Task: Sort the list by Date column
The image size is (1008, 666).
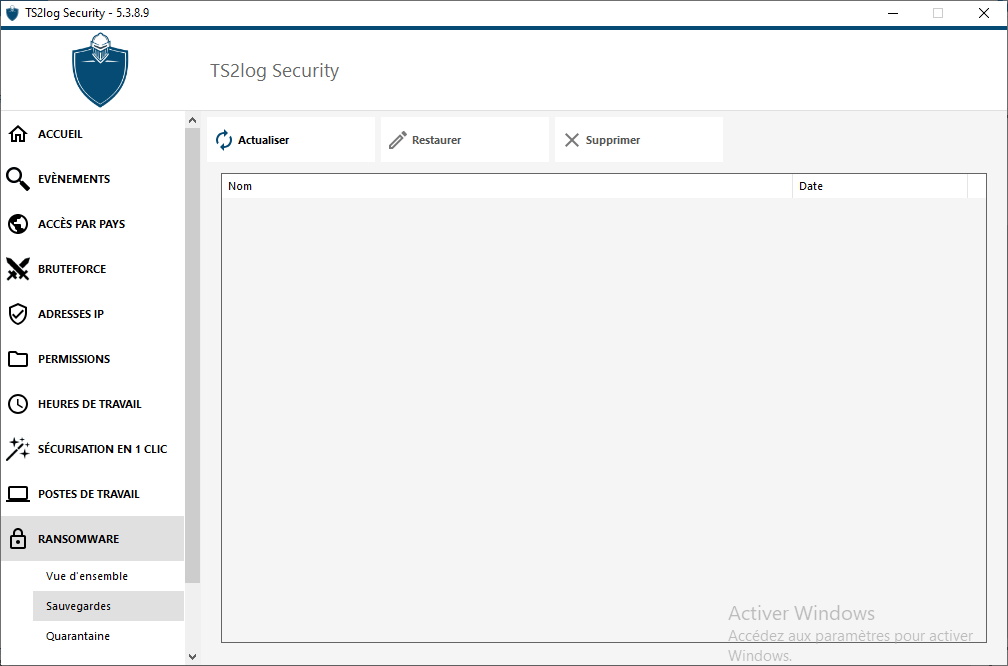Action: (880, 186)
